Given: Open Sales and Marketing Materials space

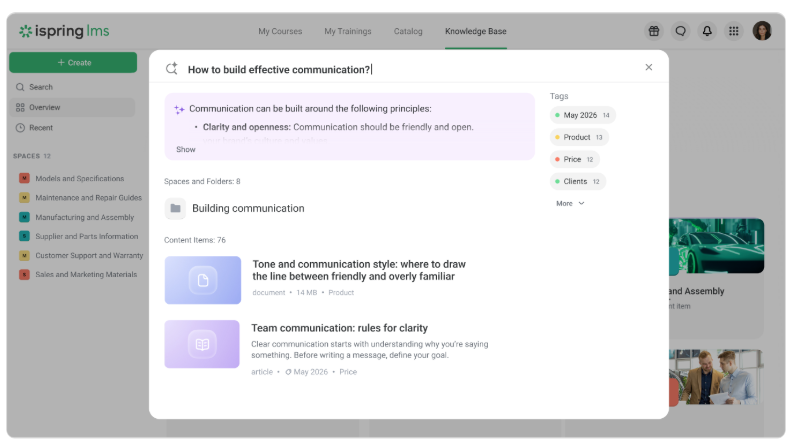Looking at the screenshot, I should pyautogui.click(x=86, y=274).
